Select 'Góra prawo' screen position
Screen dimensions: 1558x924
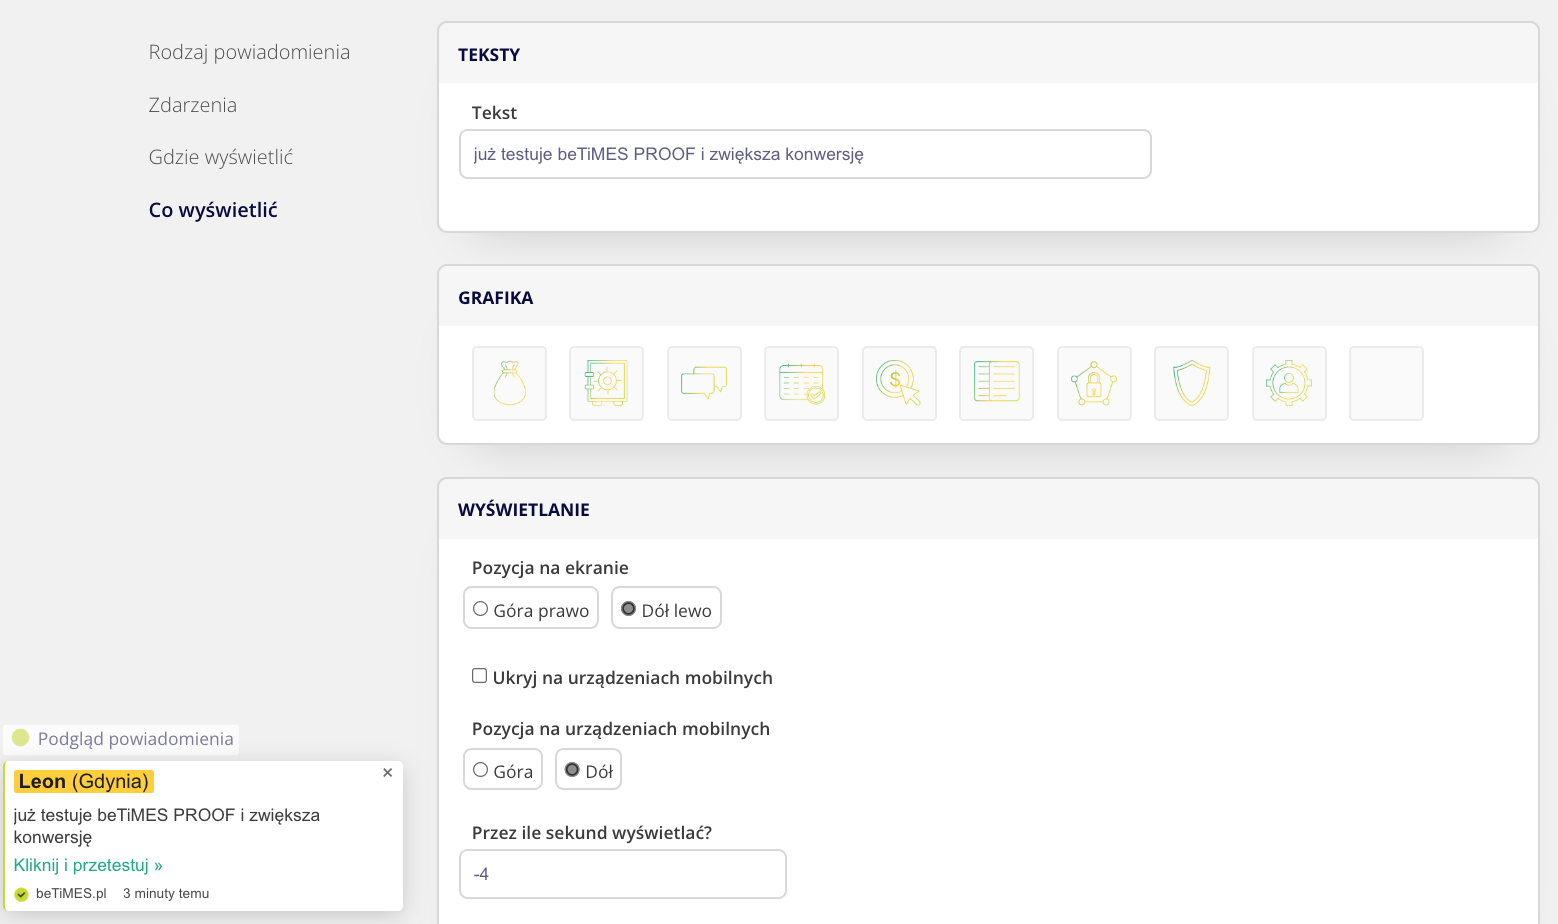point(481,609)
